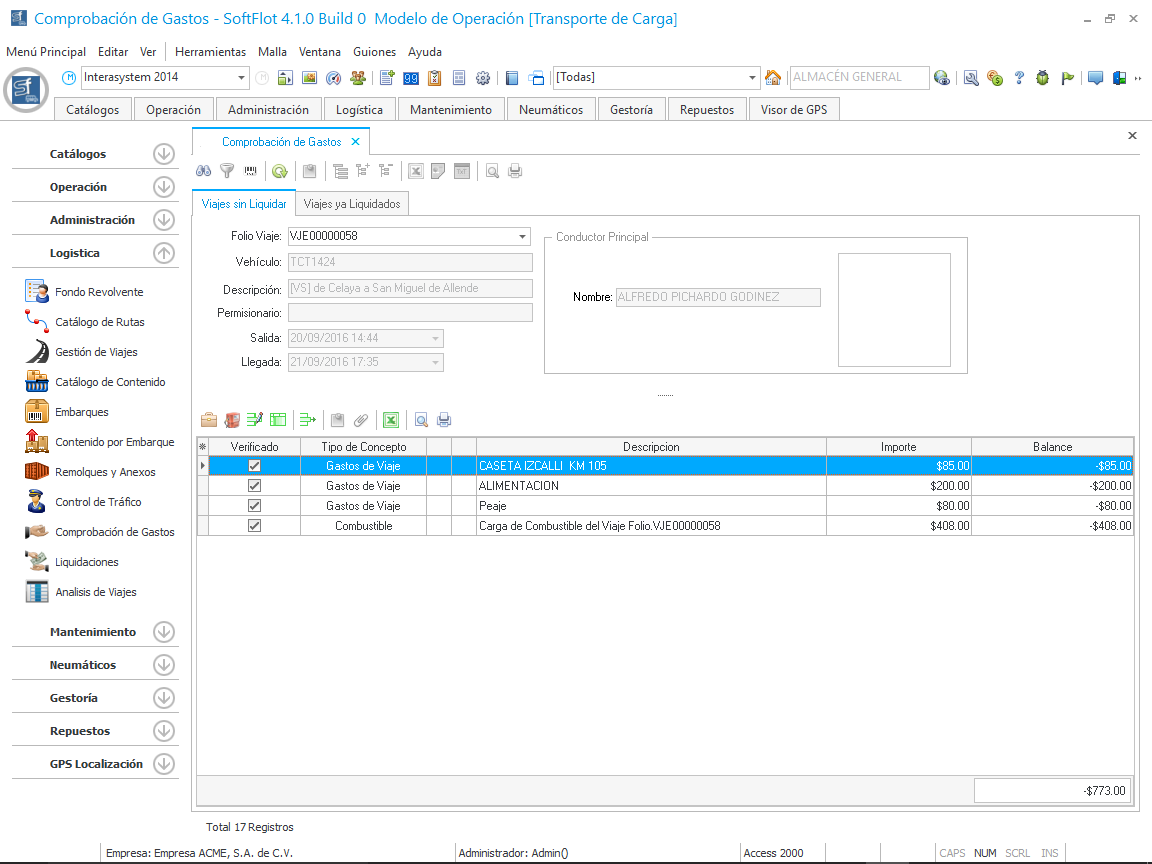Click the funnel filter icon
The width and height of the screenshot is (1152, 864).
tap(227, 171)
